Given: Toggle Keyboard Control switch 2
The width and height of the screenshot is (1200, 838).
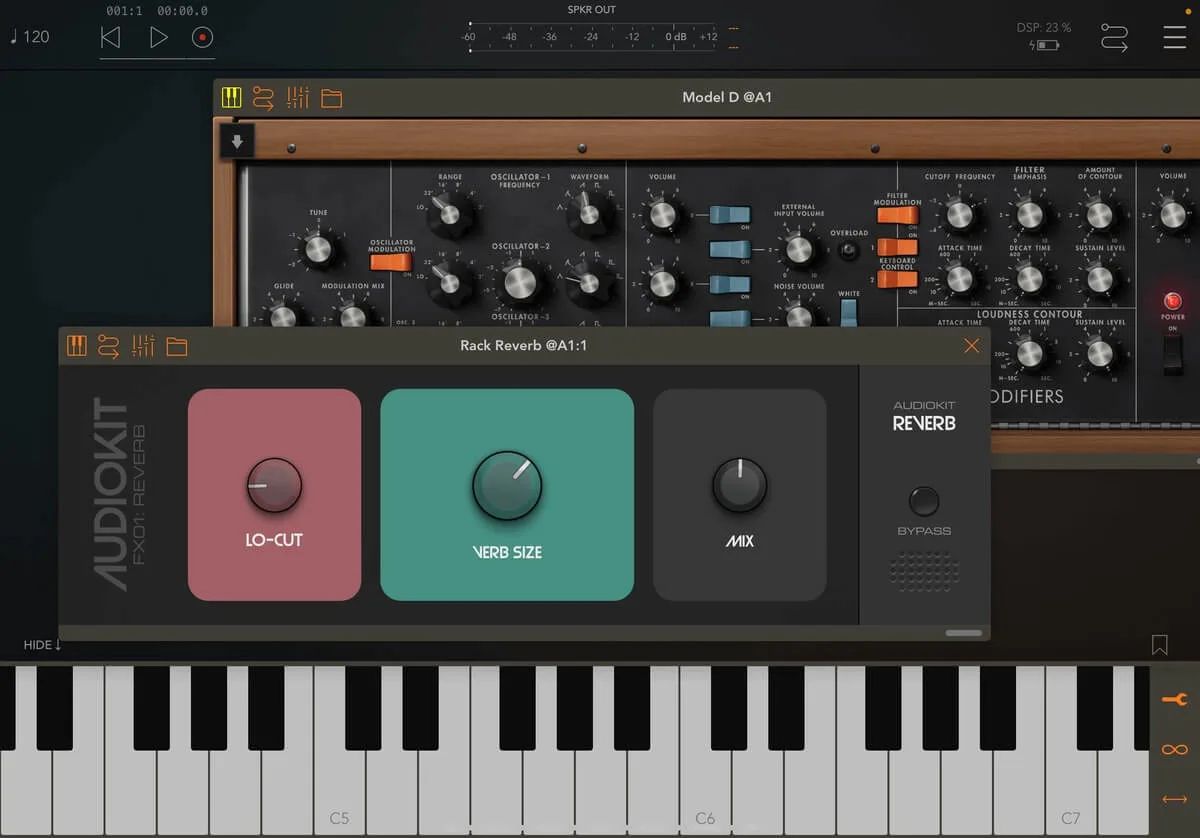Looking at the screenshot, I should (x=897, y=279).
